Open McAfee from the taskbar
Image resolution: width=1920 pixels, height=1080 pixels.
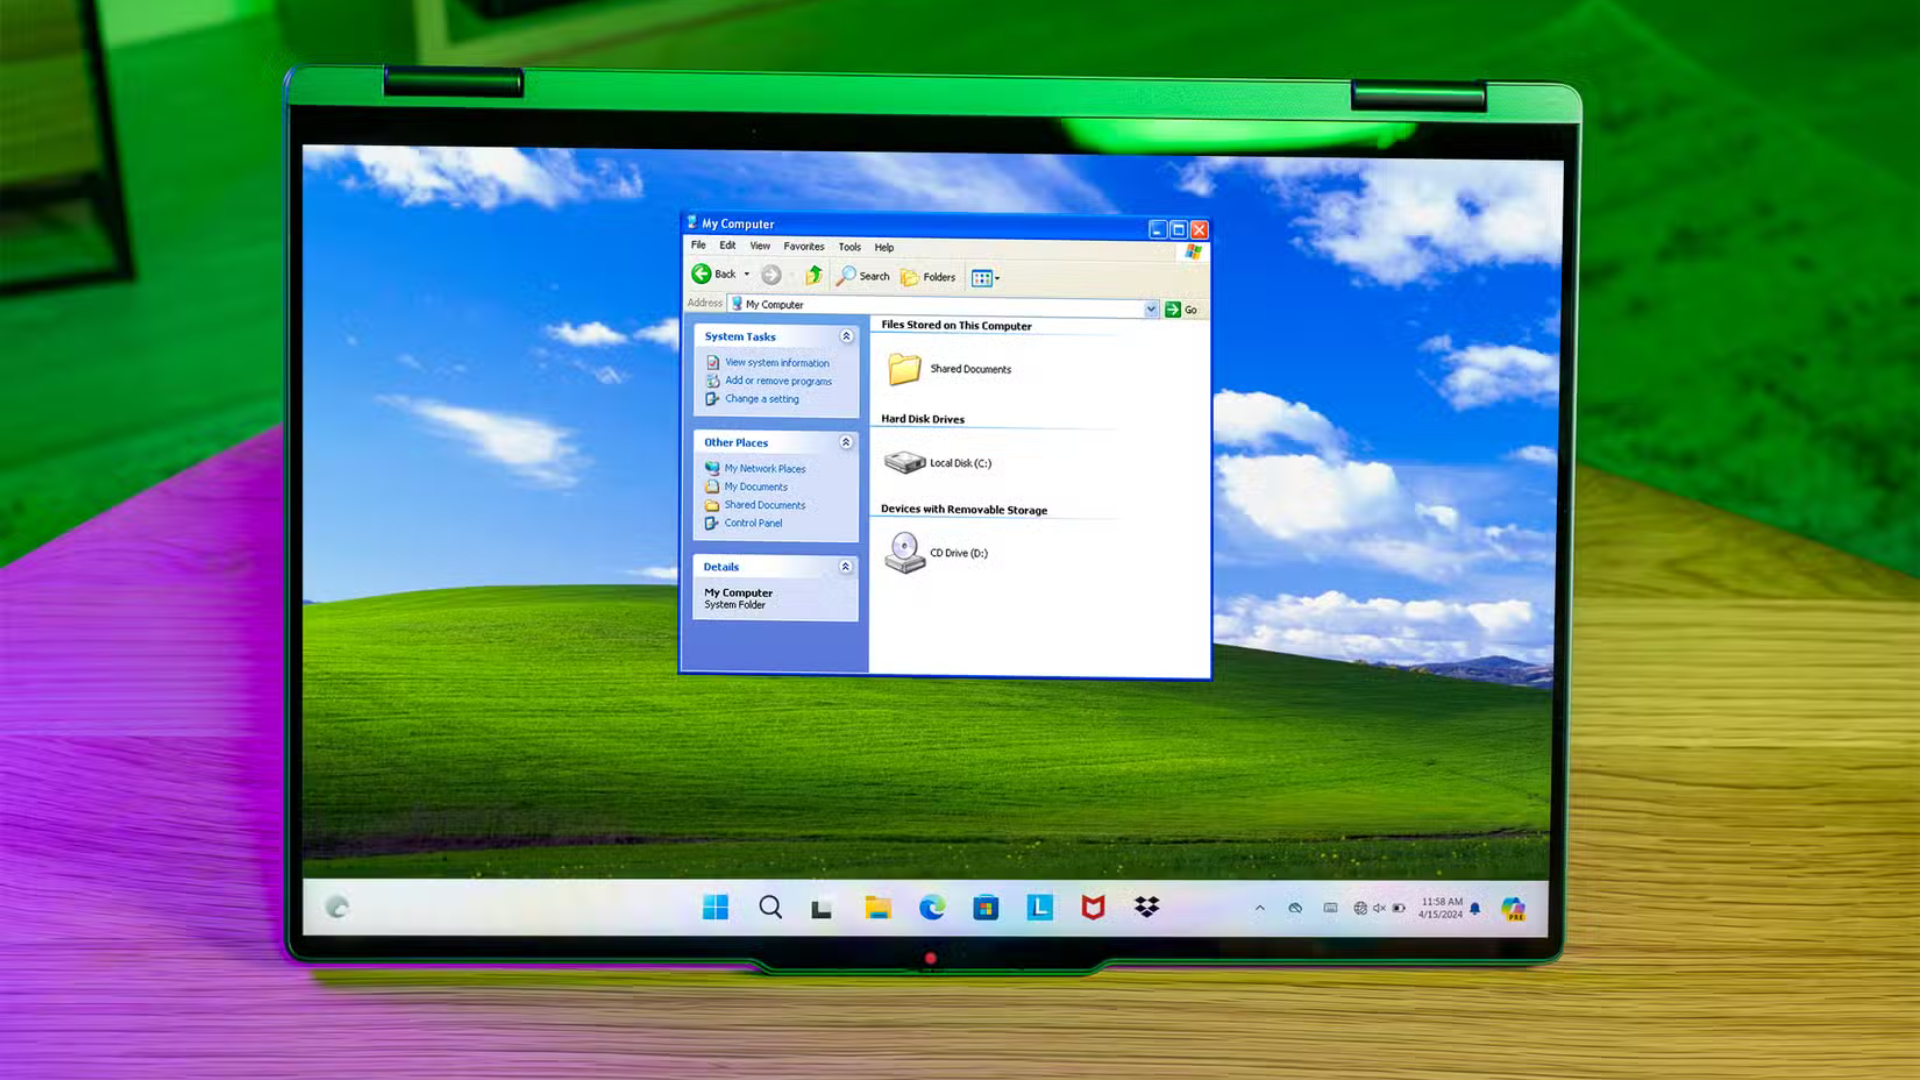point(1093,907)
